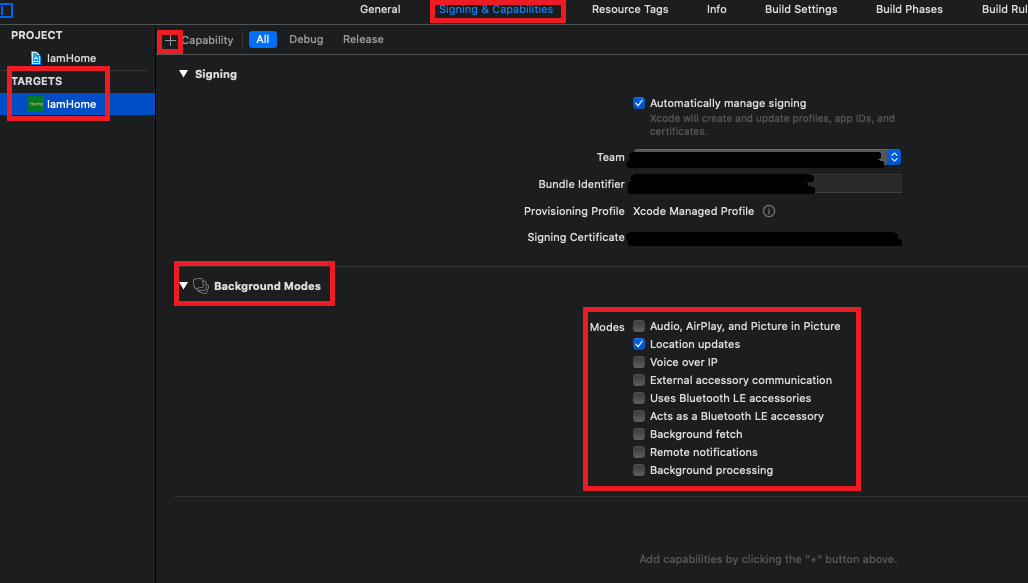1028x583 pixels.
Task: Open the Team dropdown selector
Action: click(x=894, y=157)
